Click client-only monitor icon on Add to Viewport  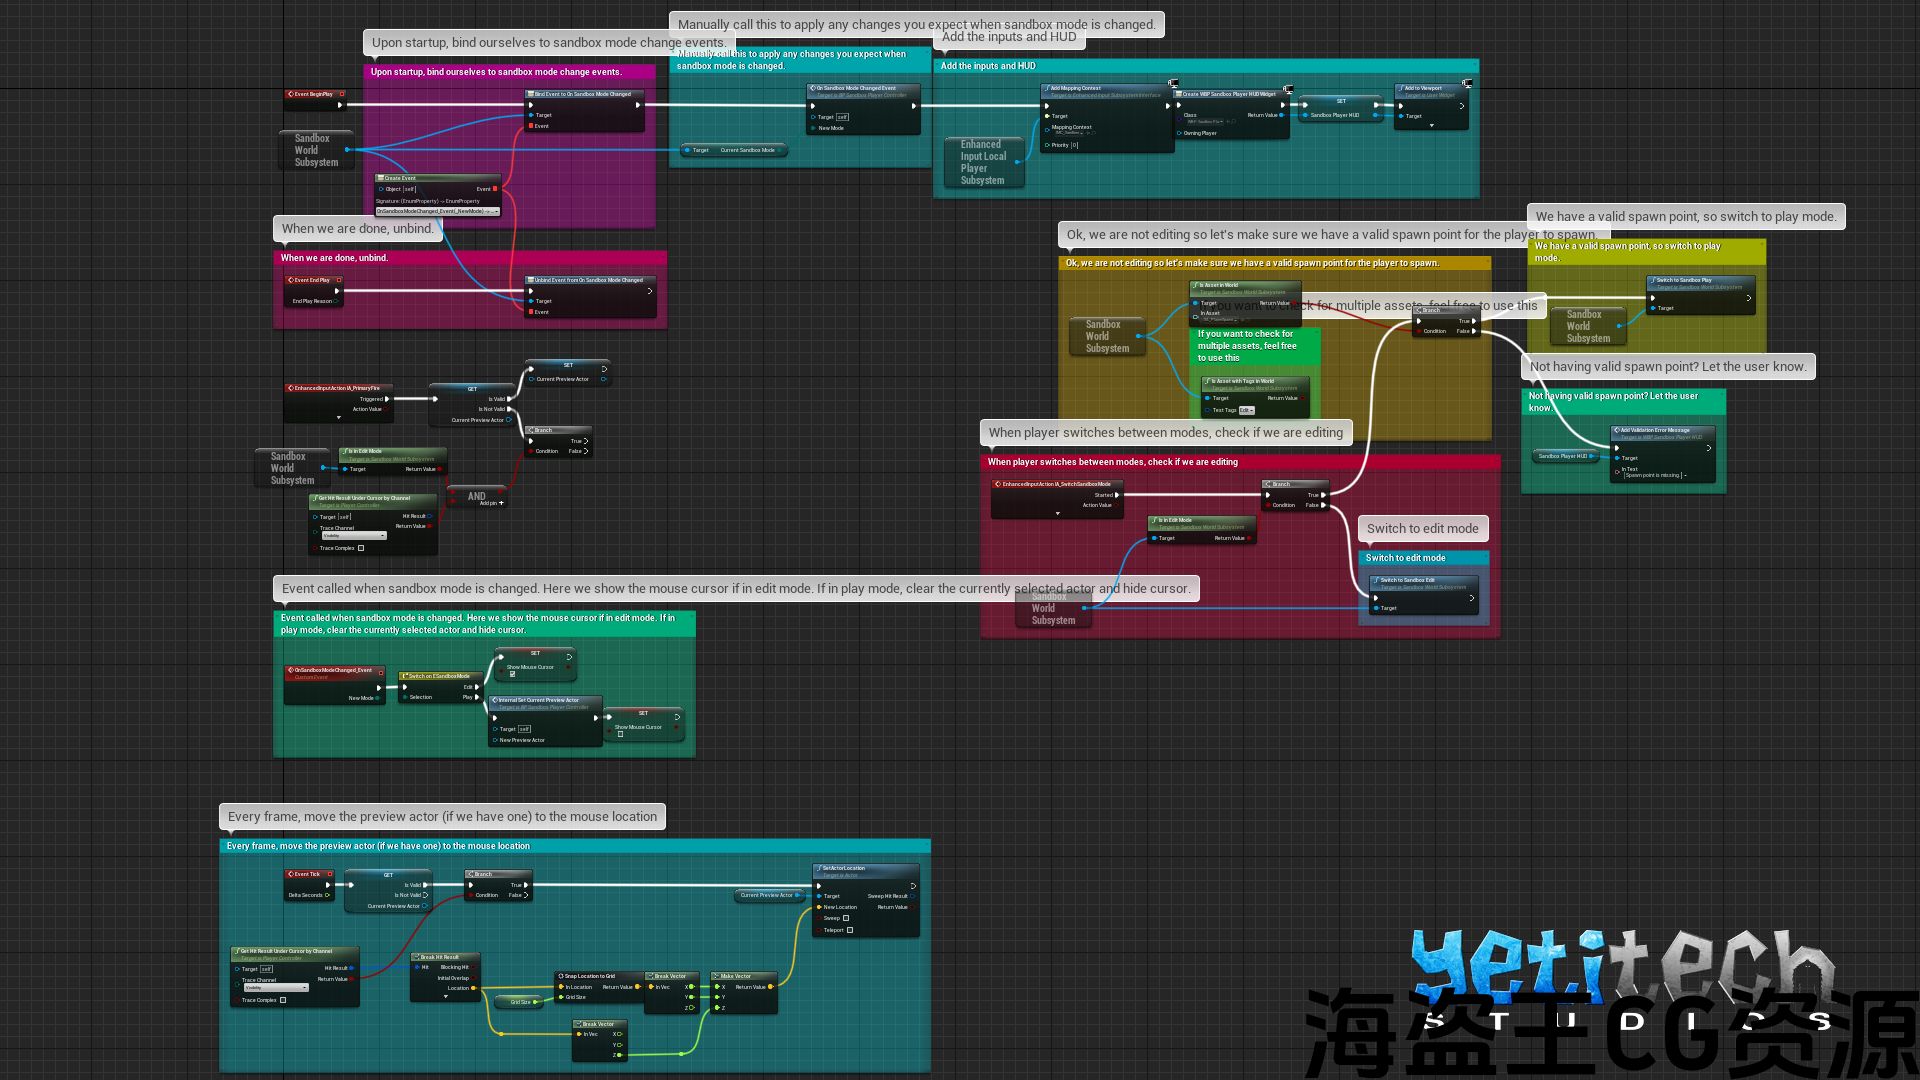click(1467, 84)
